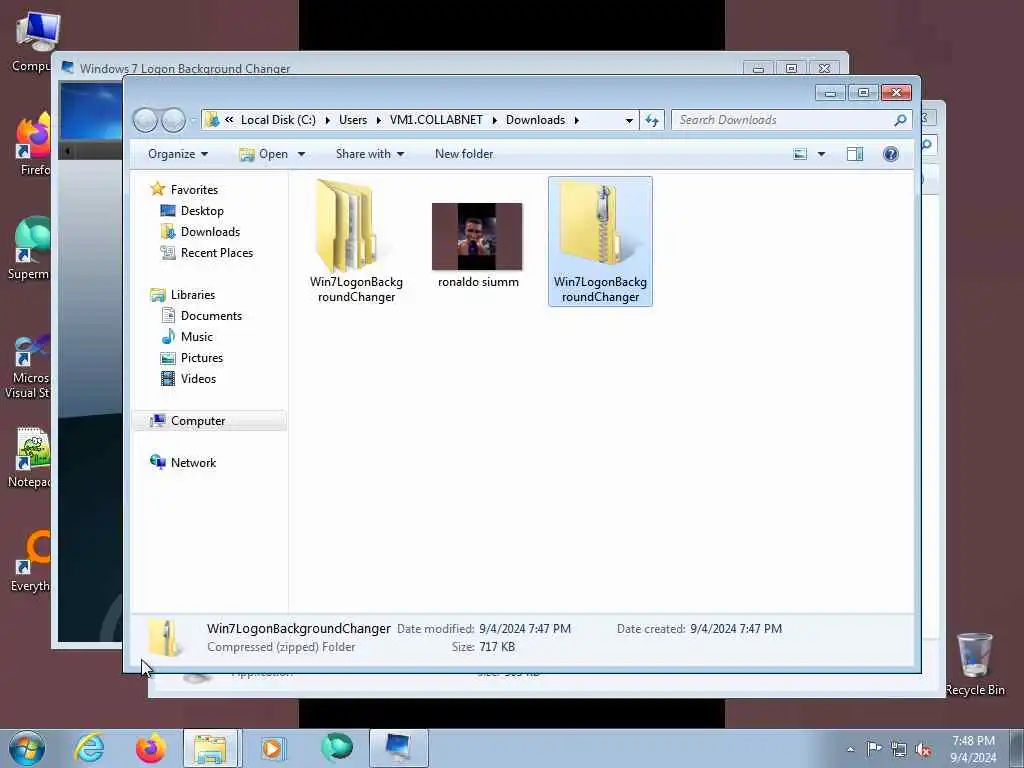Expand the Open button dropdown arrow

point(301,154)
